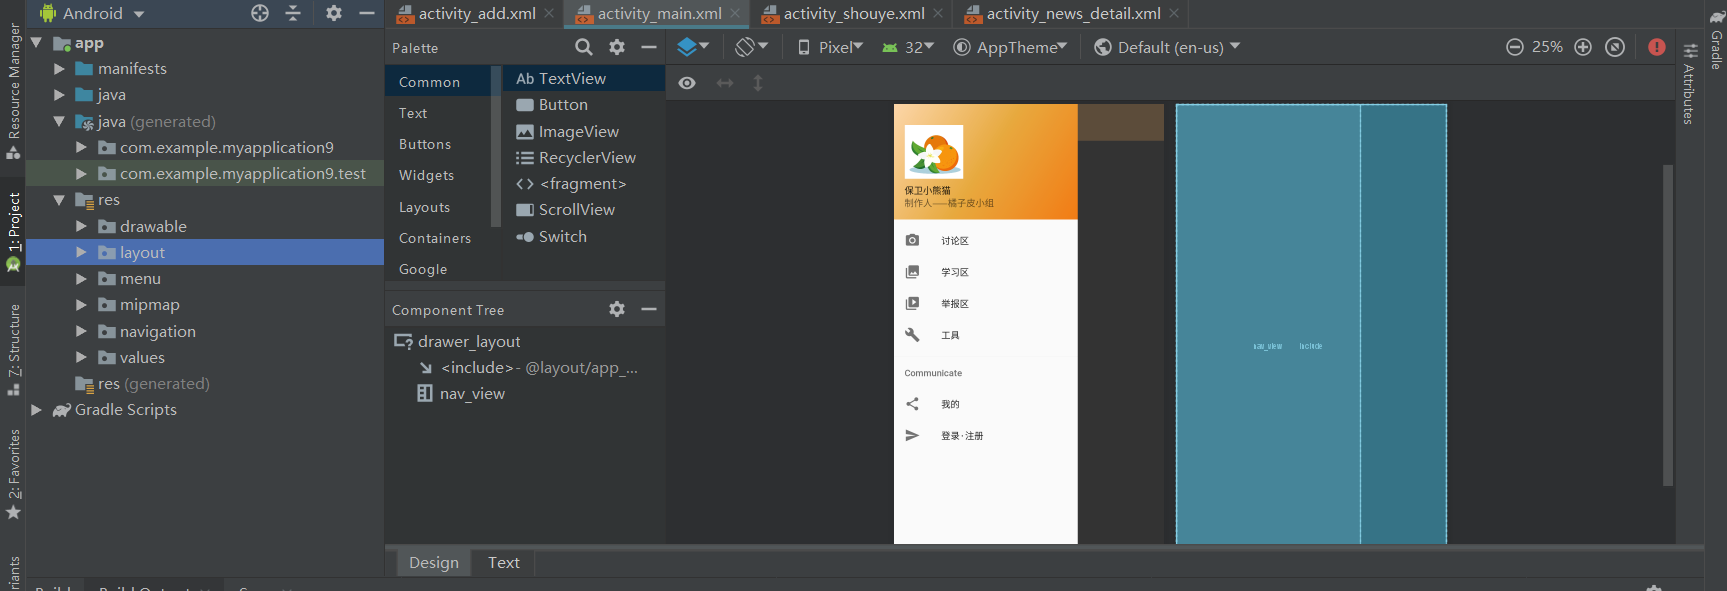Toggle view options eye icon

click(687, 83)
